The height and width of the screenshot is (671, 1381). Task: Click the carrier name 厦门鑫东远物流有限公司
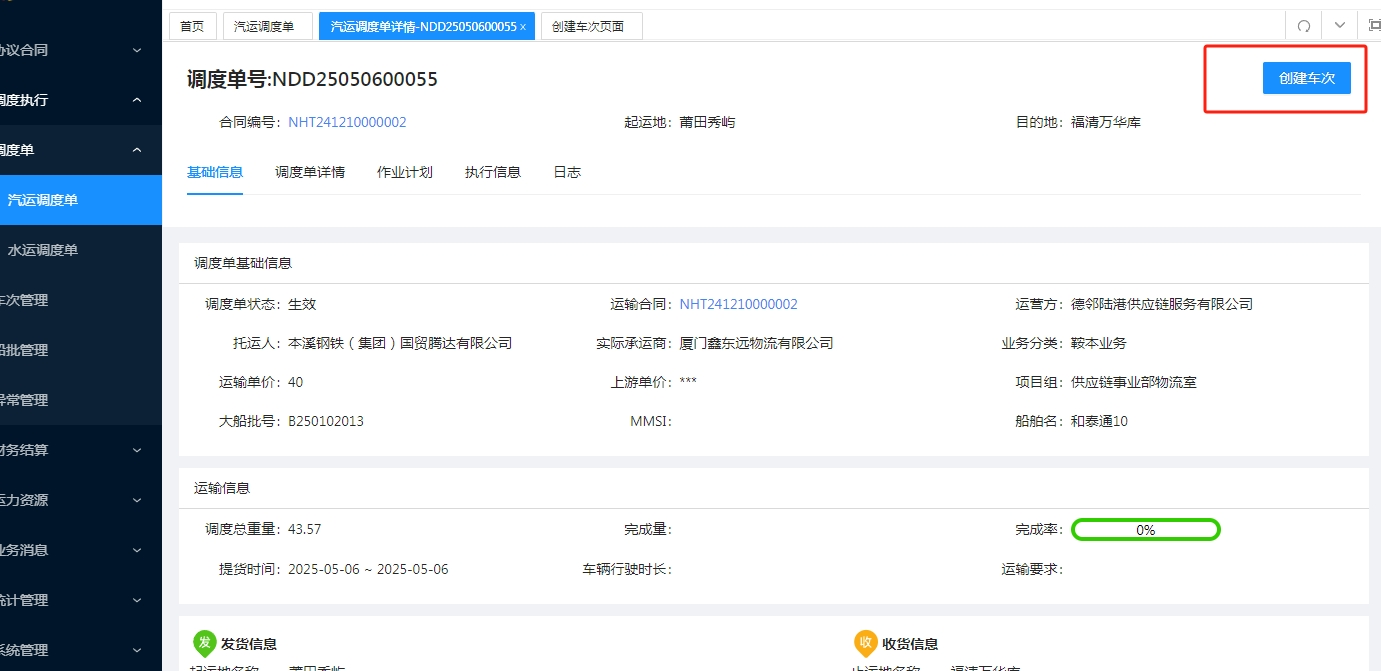point(756,344)
